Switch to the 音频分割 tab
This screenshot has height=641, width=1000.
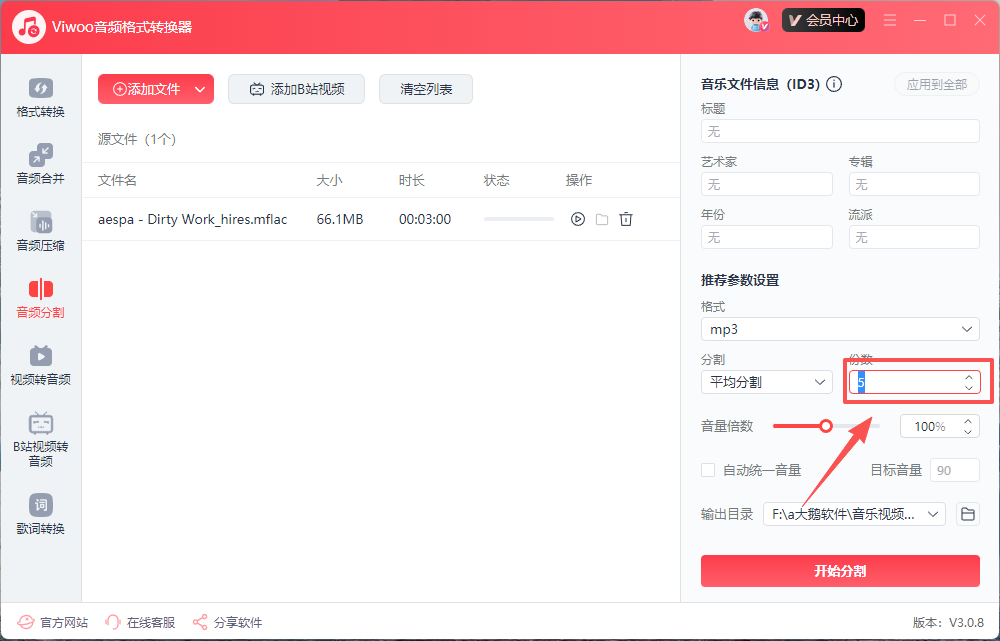(40, 298)
